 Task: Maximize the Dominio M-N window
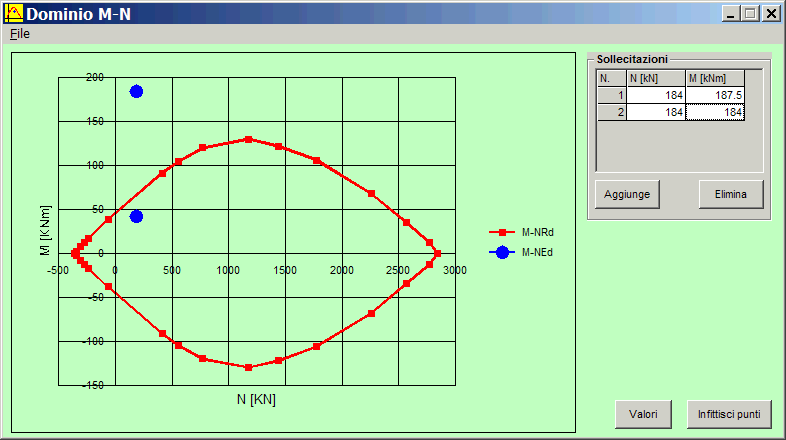(750, 14)
